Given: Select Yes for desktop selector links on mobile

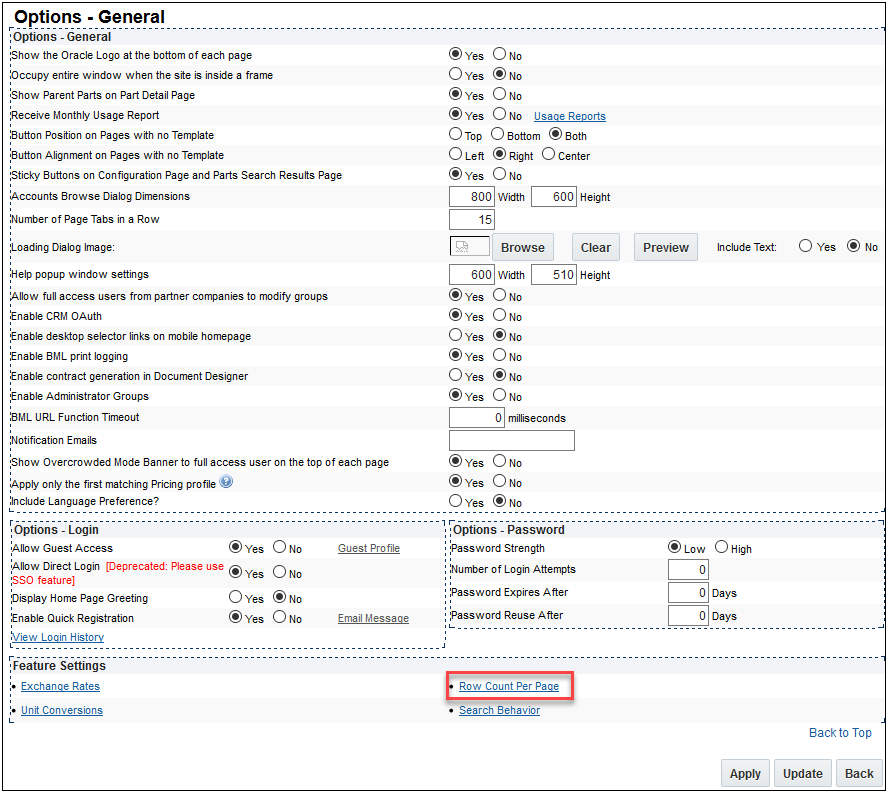Looking at the screenshot, I should [x=455, y=335].
